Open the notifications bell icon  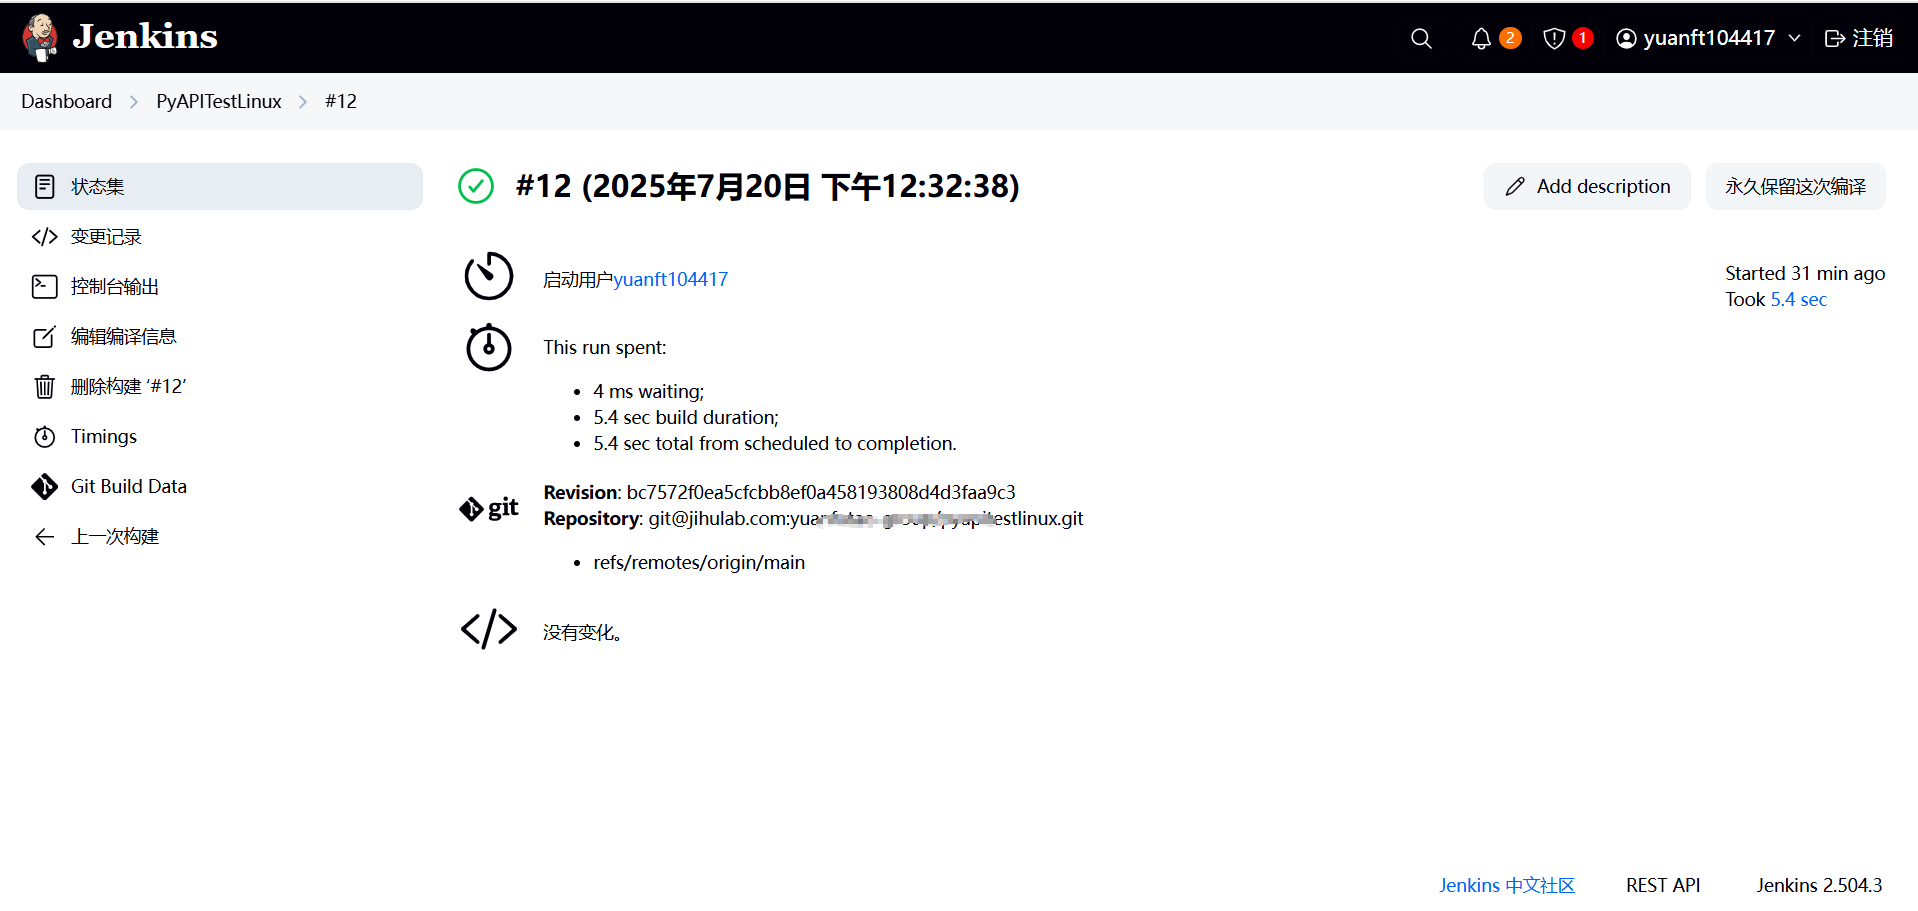1481,38
